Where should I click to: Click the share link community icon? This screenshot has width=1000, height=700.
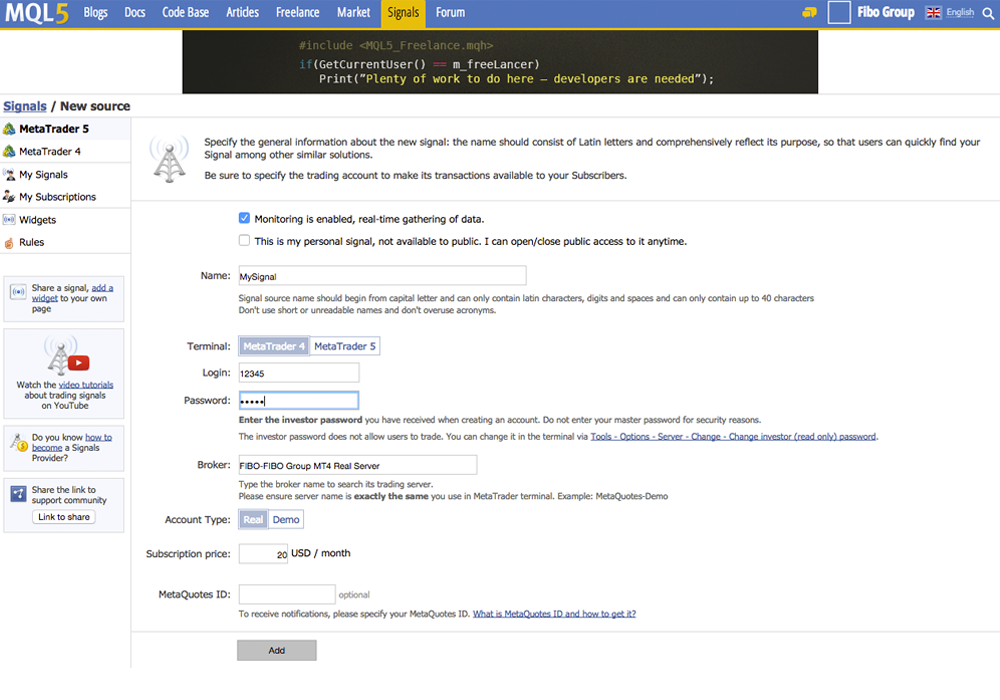click(18, 493)
